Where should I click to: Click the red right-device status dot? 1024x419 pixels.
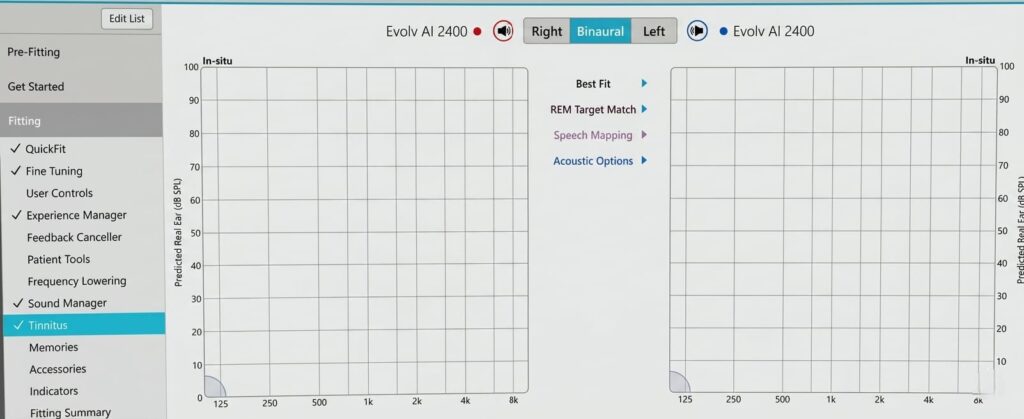tap(478, 32)
